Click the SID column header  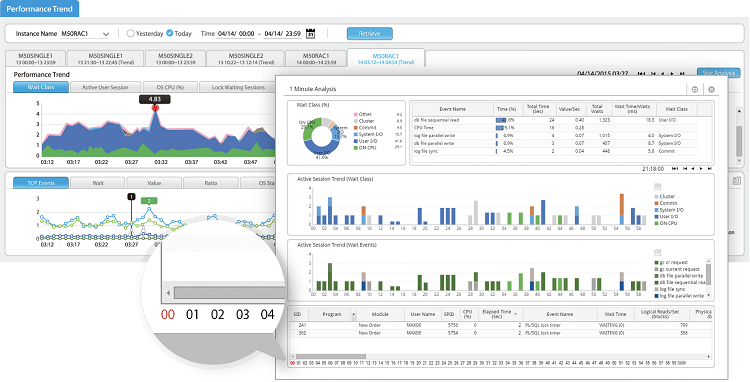point(297,314)
